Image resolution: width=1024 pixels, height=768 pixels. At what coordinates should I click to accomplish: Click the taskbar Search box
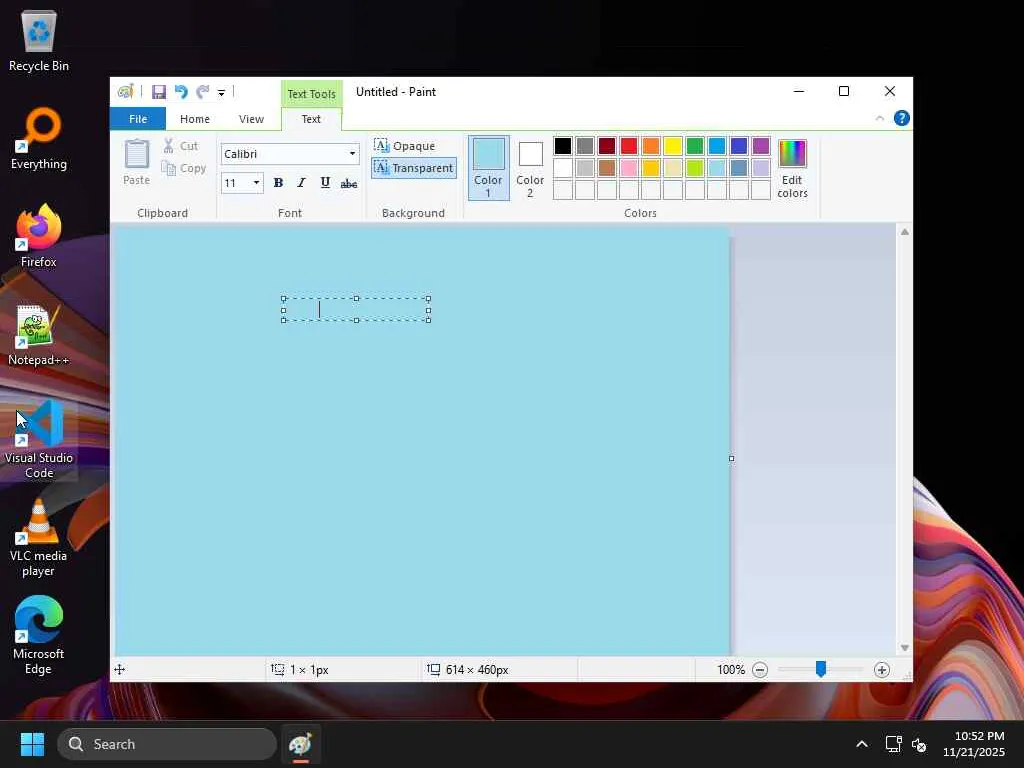[x=167, y=744]
